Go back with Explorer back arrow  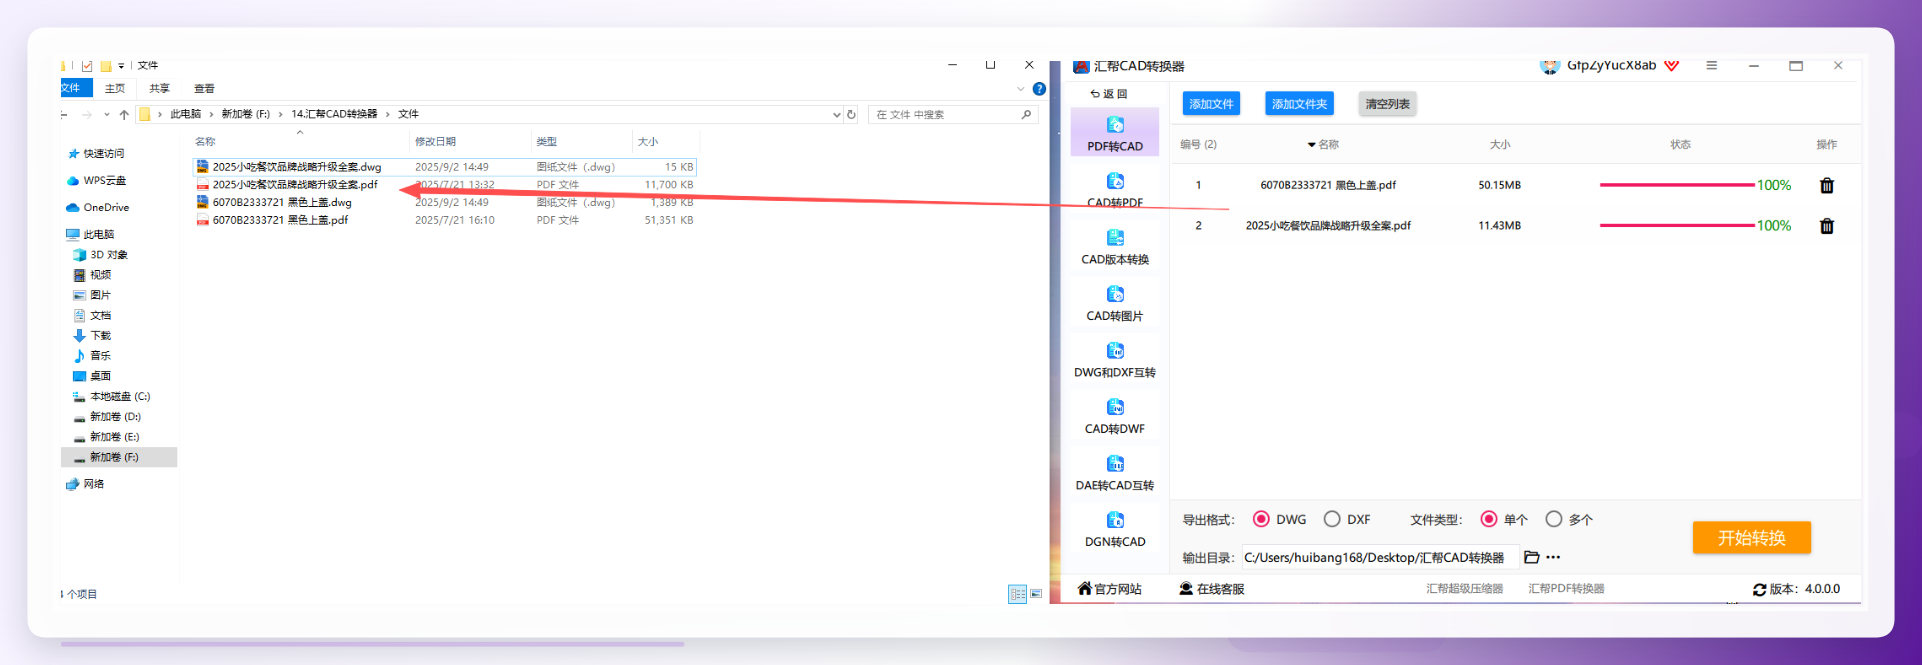coord(65,114)
